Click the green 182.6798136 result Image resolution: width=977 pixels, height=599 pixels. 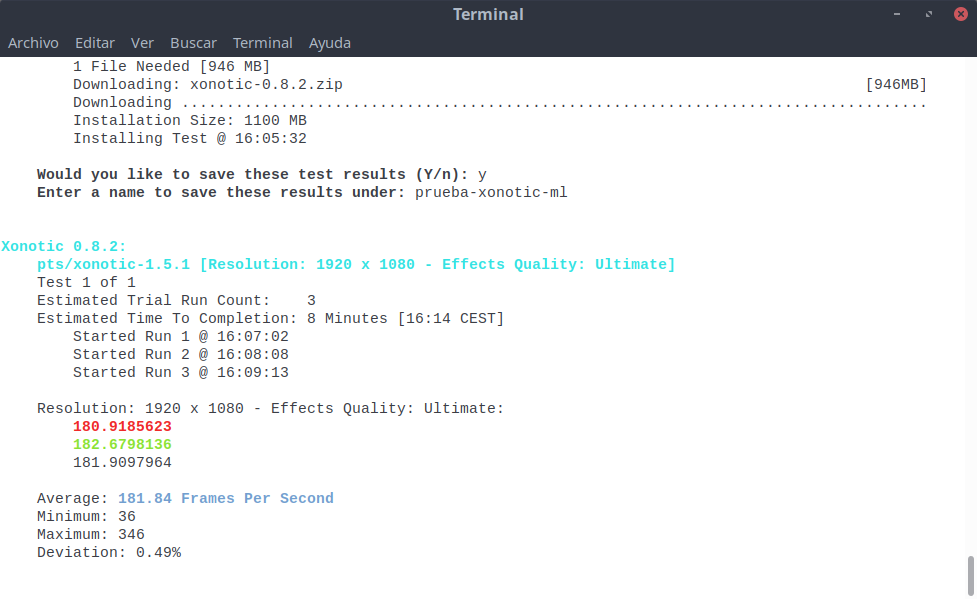(x=122, y=444)
